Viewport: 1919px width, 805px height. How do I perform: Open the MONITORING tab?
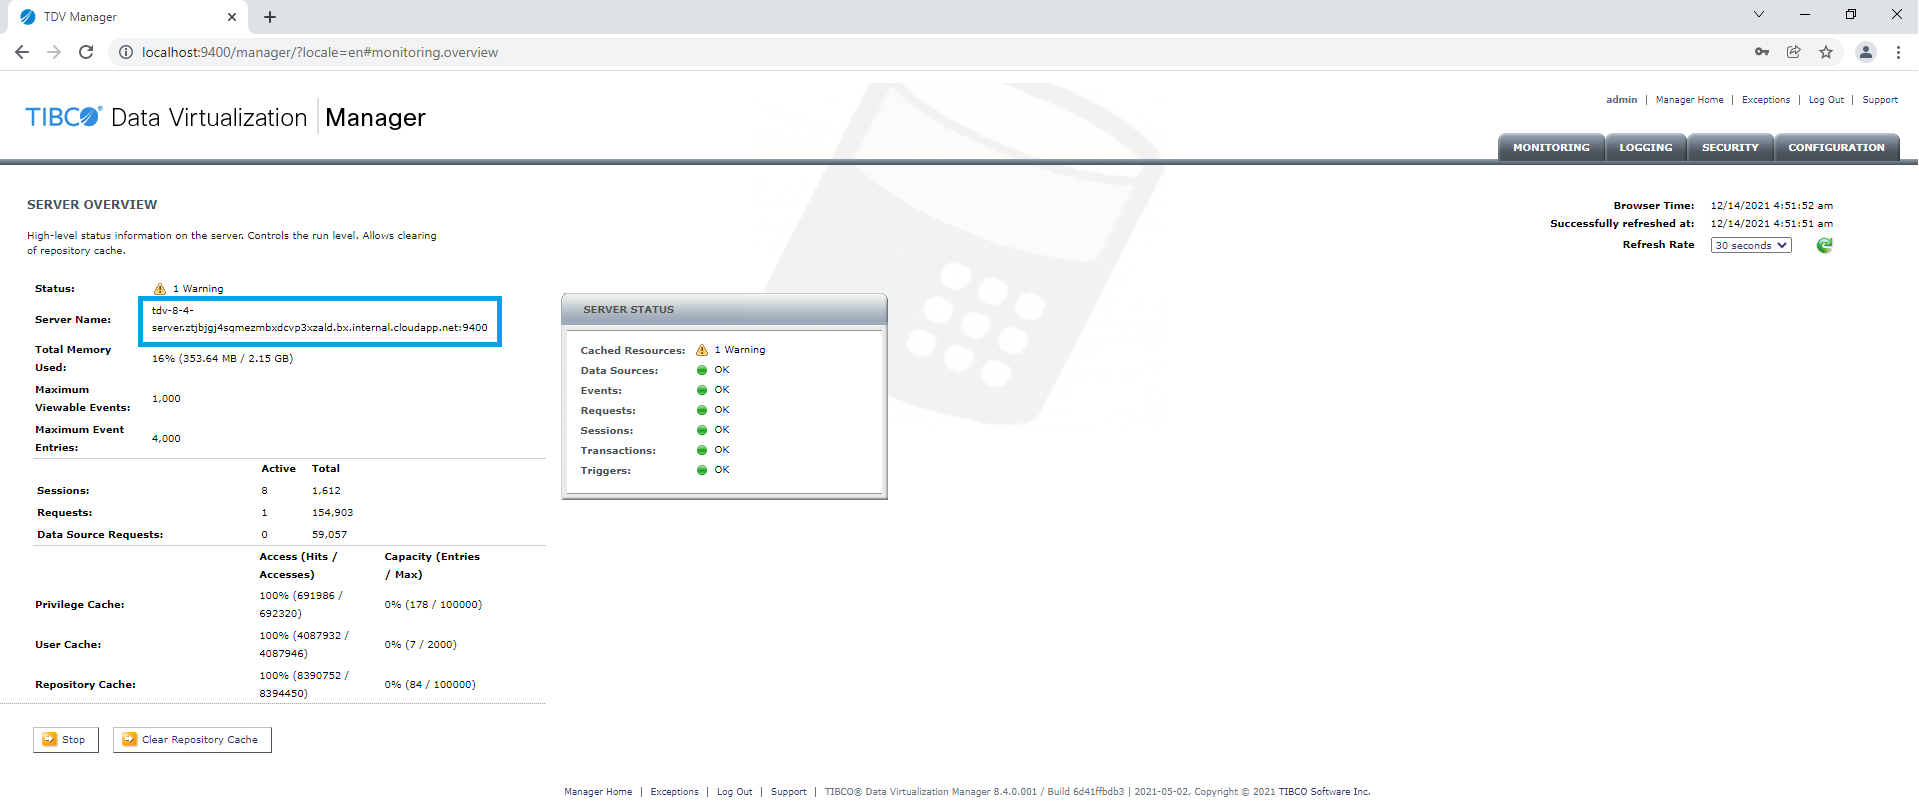[1551, 147]
